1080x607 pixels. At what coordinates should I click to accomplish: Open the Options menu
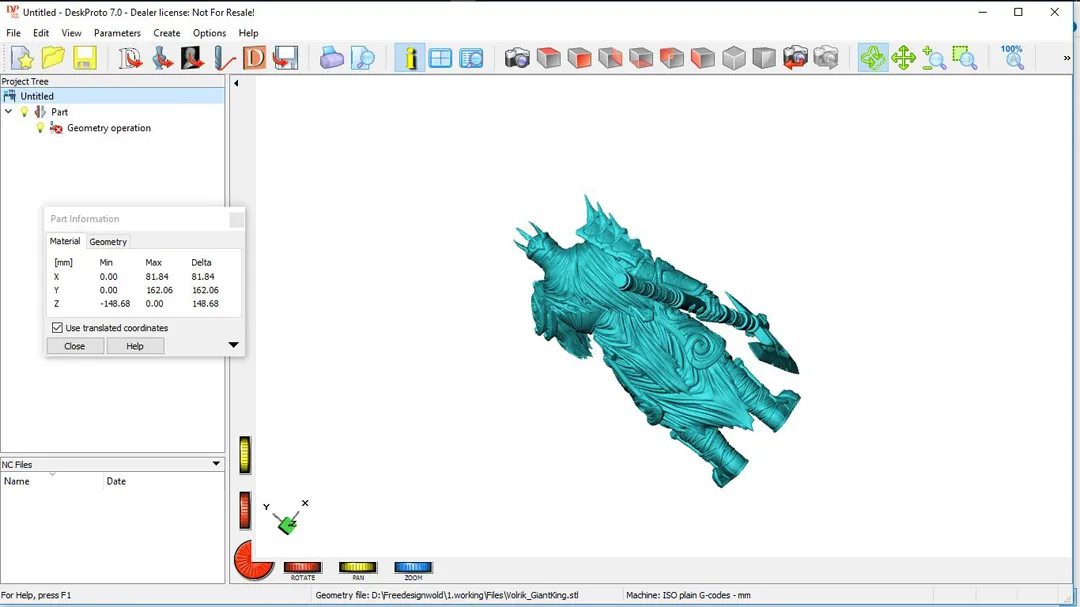209,33
